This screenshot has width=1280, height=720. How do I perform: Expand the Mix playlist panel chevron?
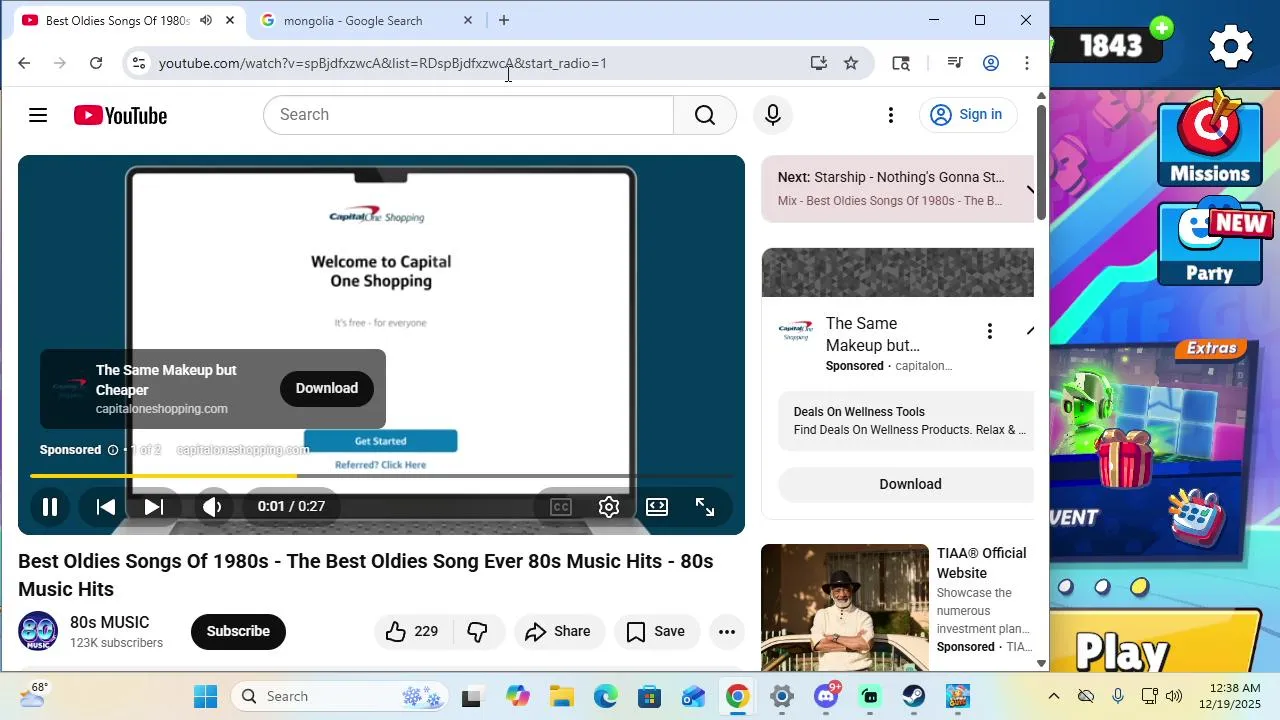coord(1029,189)
